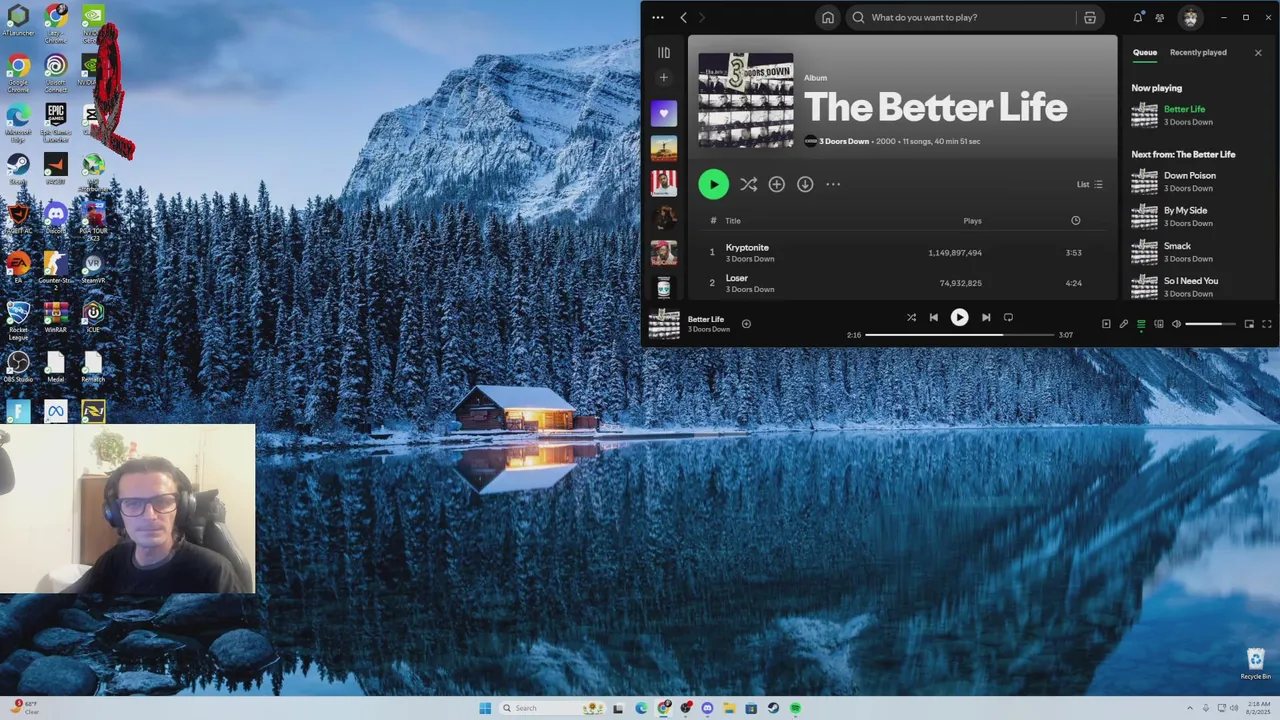1280x720 pixels.
Task: Click the Spotify icon in the taskbar
Action: 796,708
